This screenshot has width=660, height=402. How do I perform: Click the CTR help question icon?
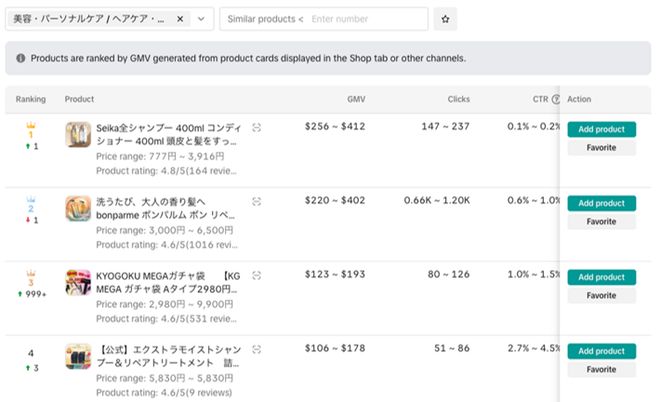pyautogui.click(x=556, y=99)
